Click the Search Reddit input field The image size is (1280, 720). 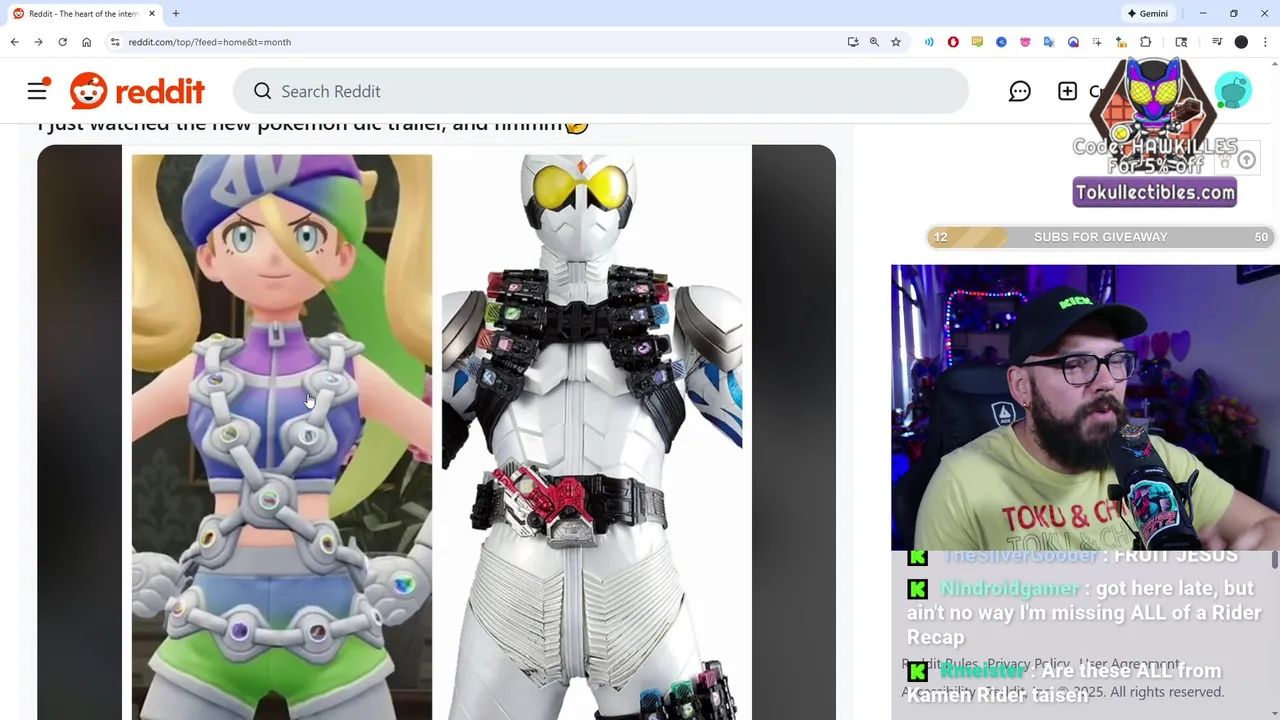pos(600,91)
